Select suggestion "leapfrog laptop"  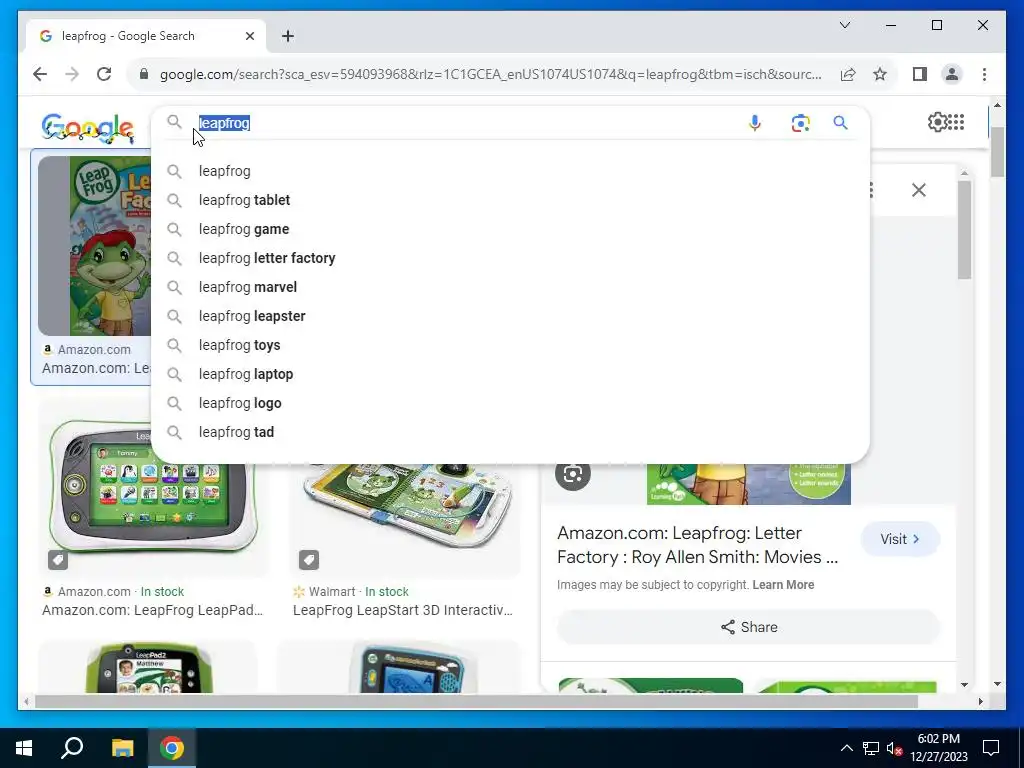point(510,374)
